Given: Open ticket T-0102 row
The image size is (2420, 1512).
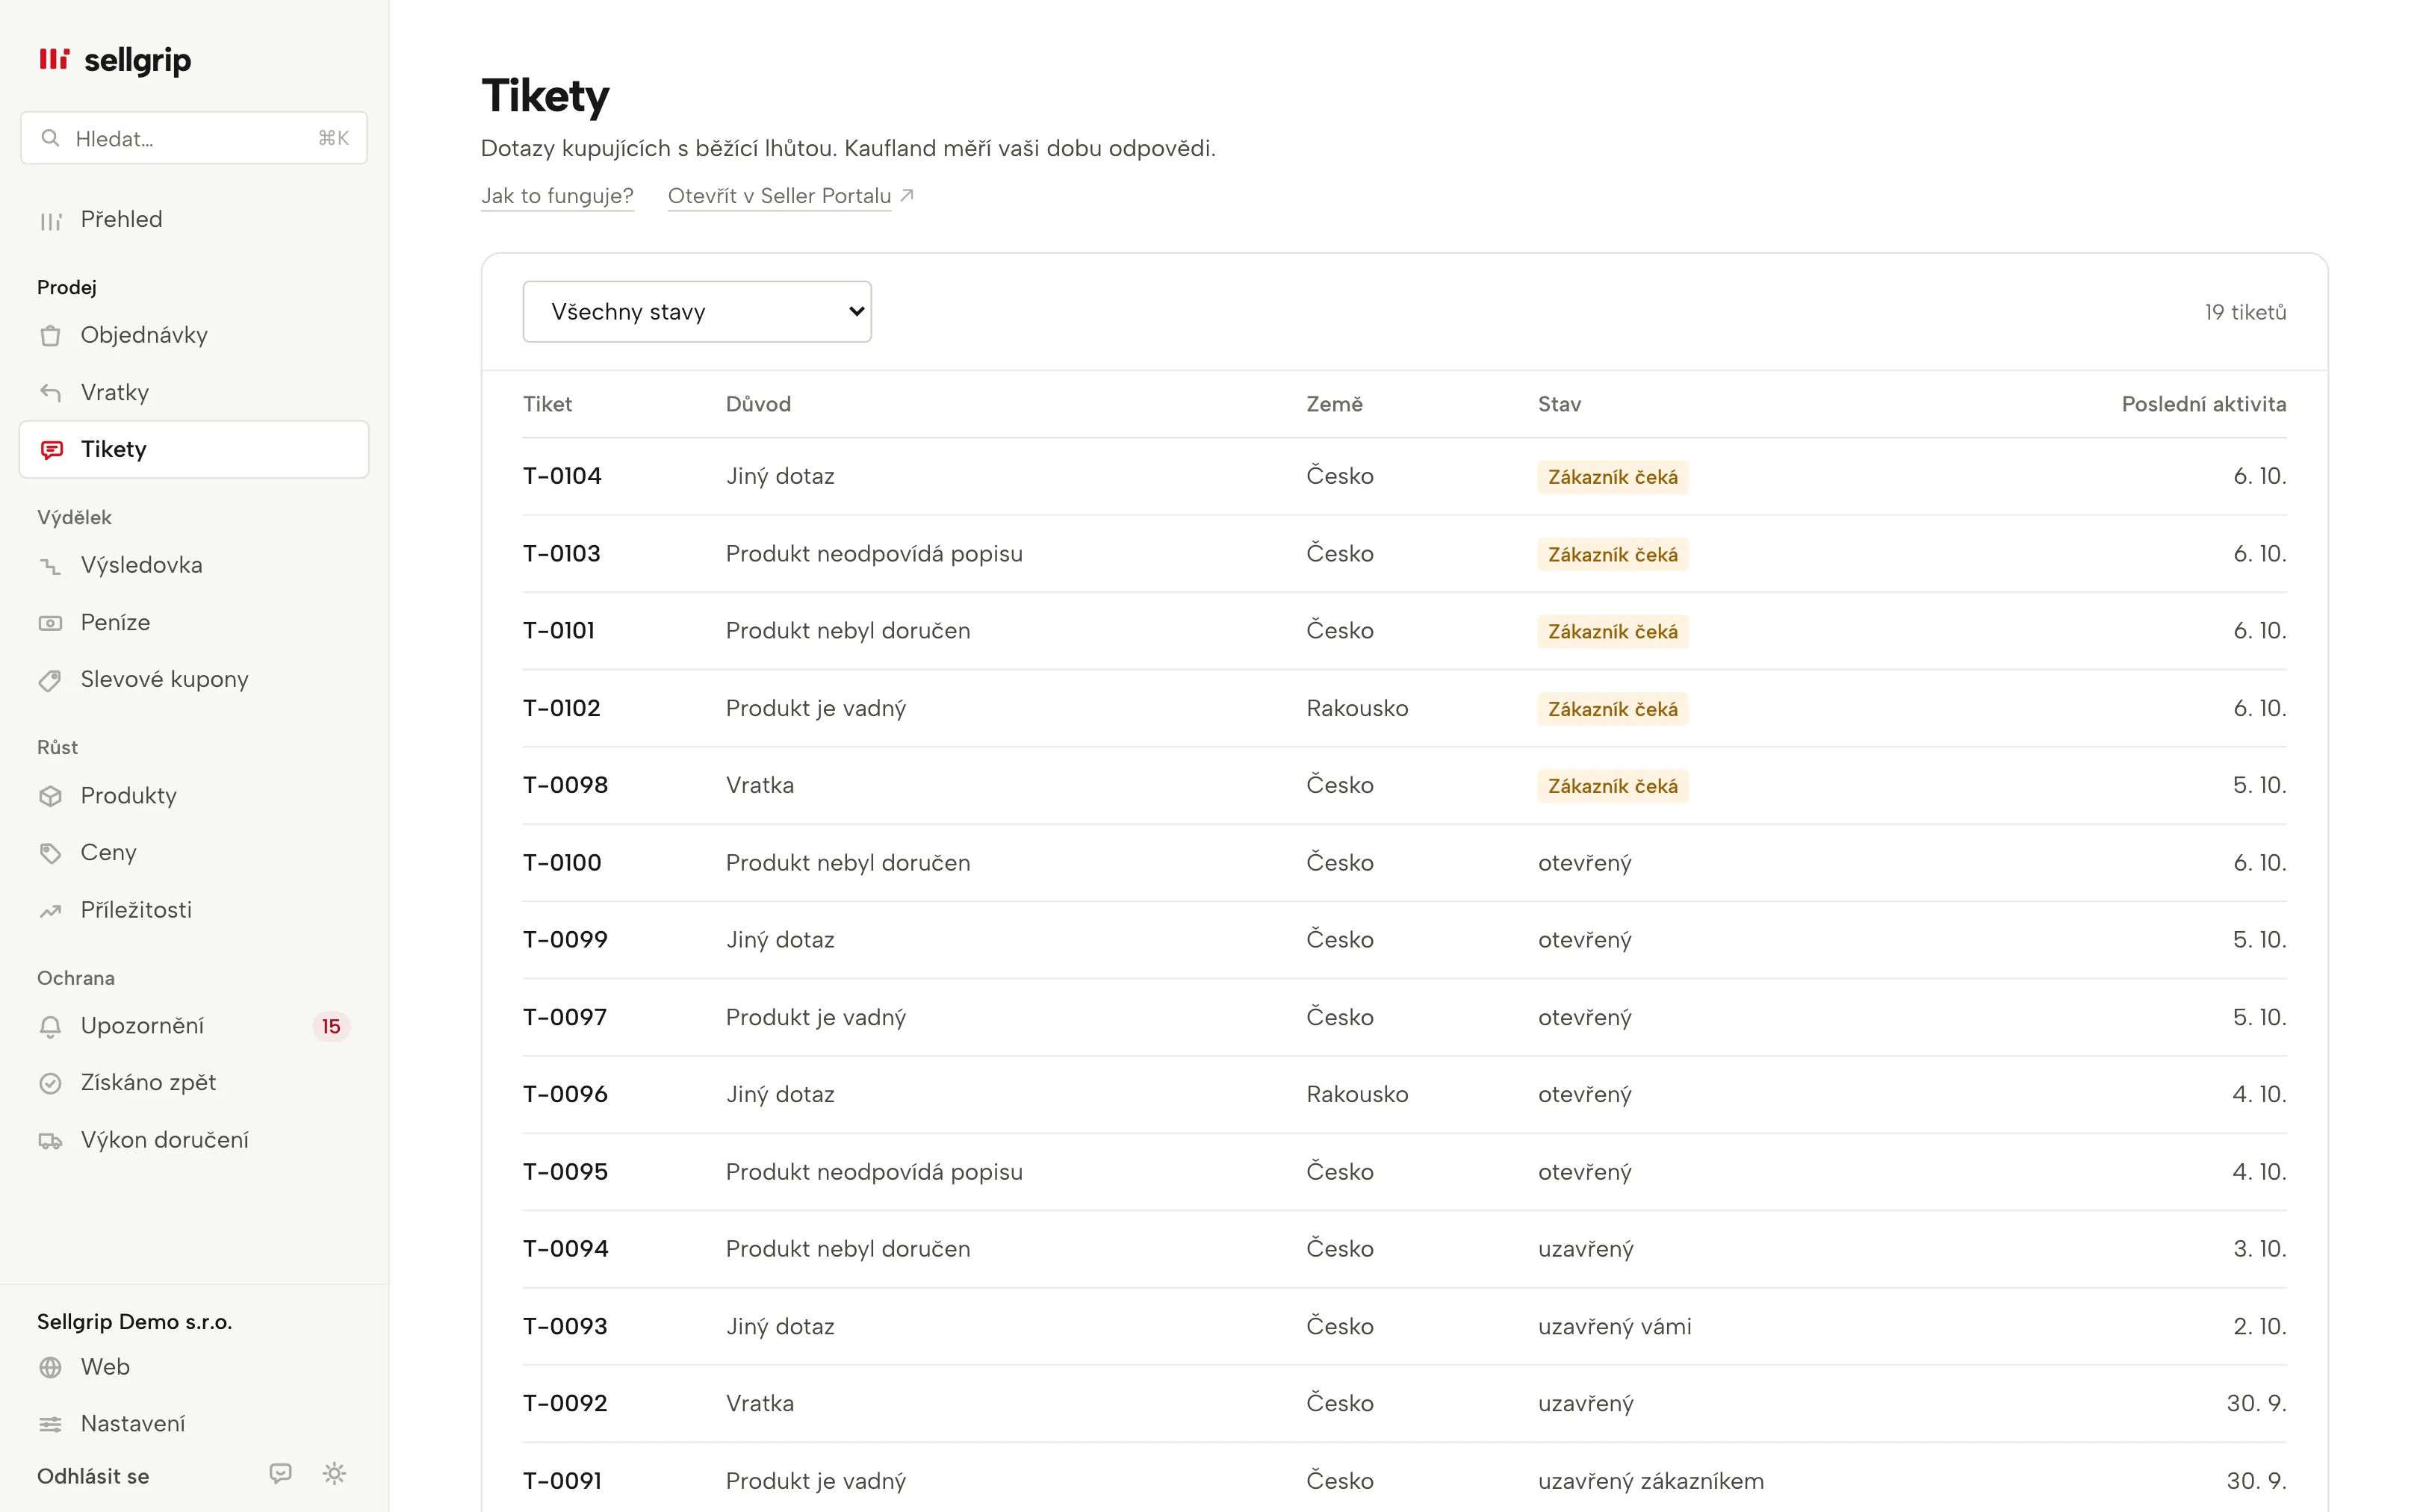Looking at the screenshot, I should (1404, 708).
